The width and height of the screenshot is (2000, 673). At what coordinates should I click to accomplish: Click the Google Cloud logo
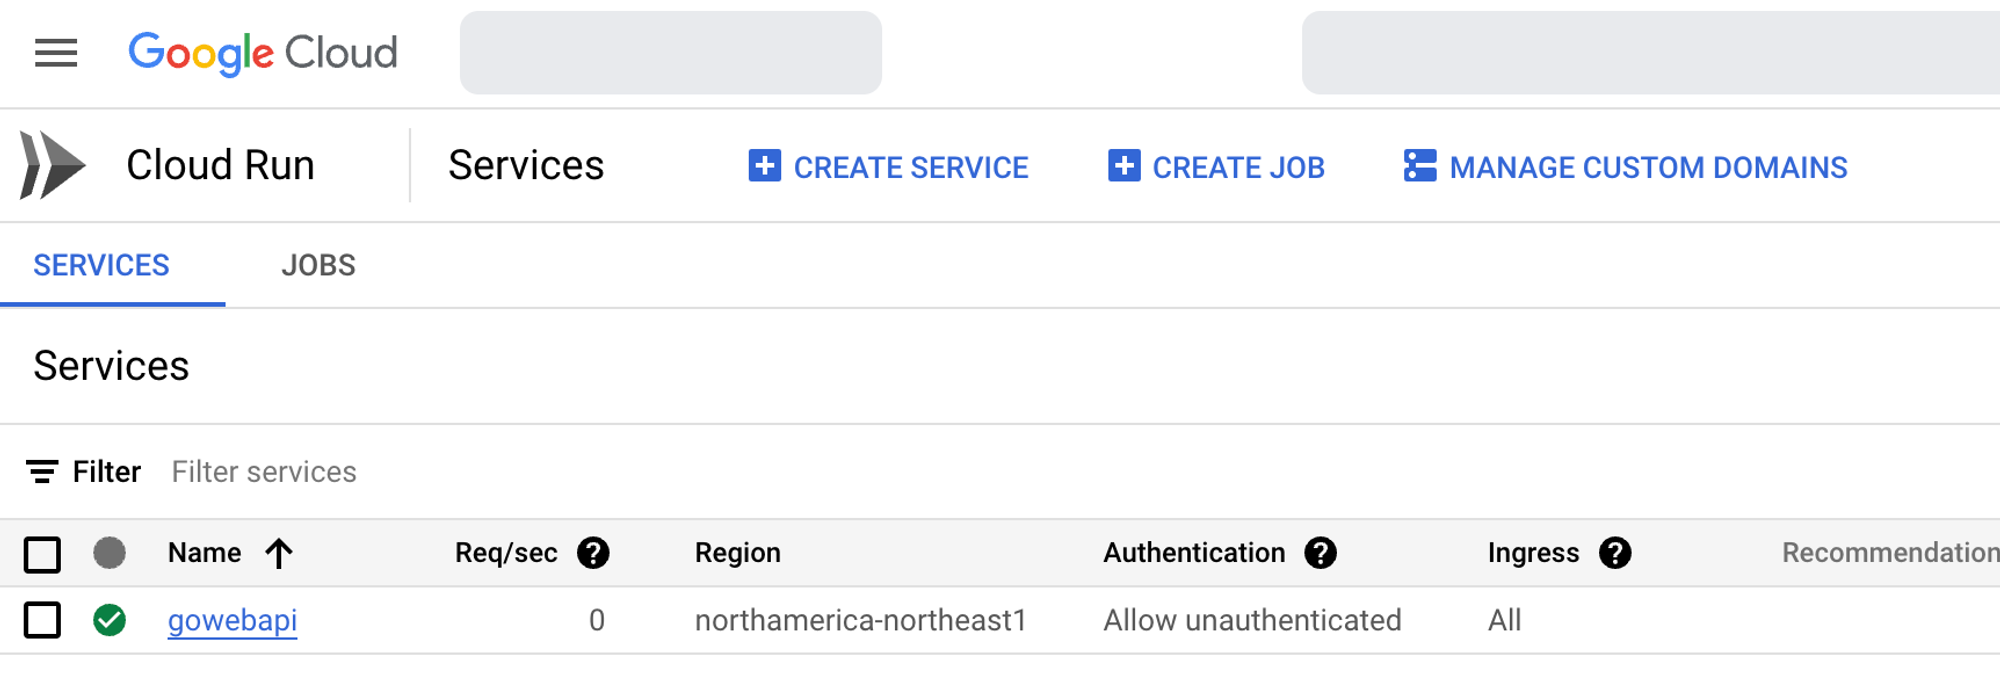[x=263, y=53]
